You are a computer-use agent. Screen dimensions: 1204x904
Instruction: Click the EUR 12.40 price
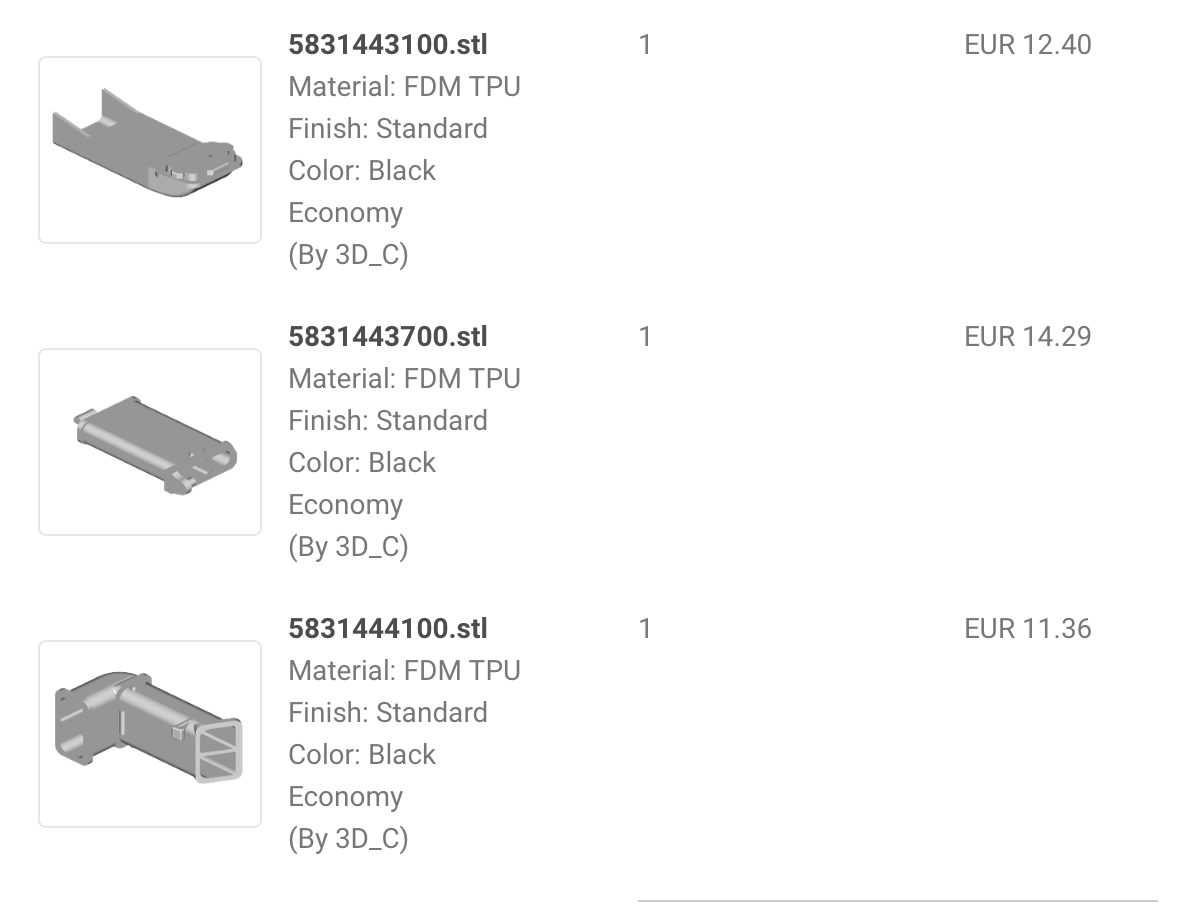tap(1027, 45)
